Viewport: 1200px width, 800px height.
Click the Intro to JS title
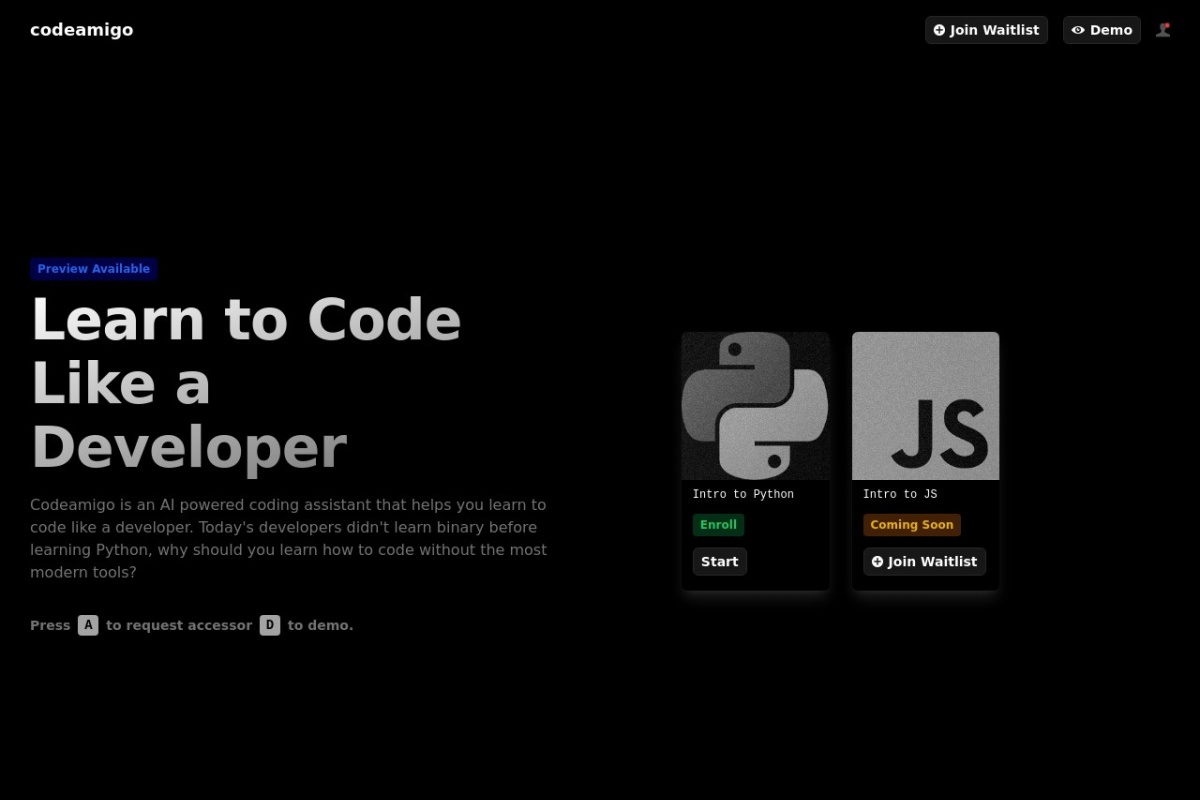(900, 494)
